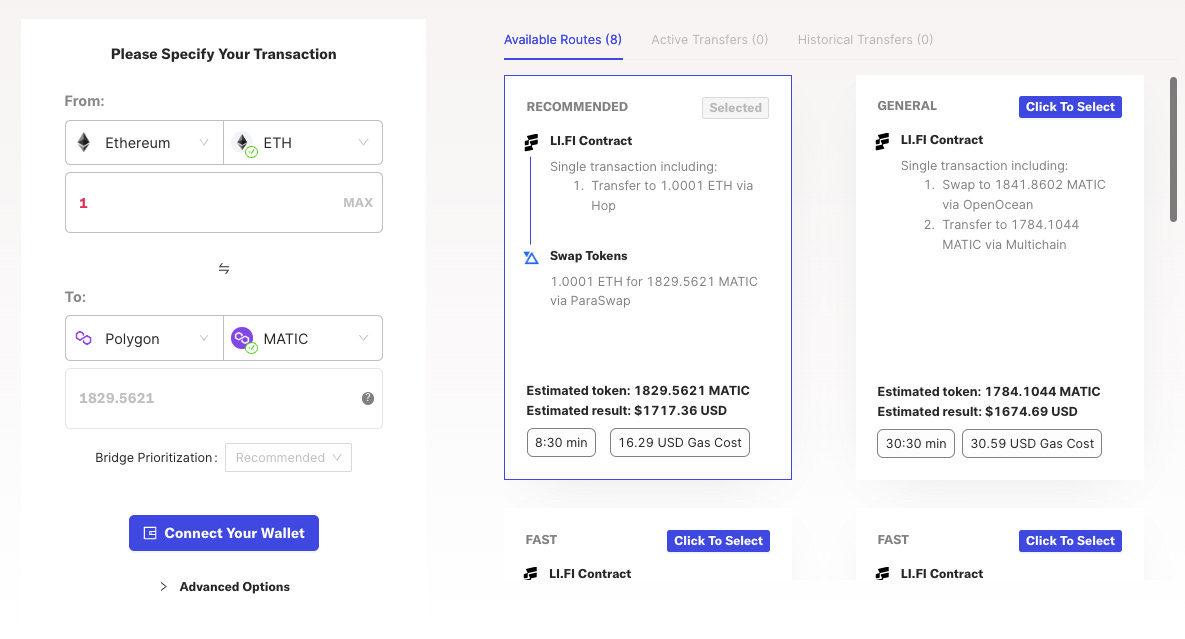Click GENERAL route label
Screen dimensions: 1185x639
click(x=907, y=106)
